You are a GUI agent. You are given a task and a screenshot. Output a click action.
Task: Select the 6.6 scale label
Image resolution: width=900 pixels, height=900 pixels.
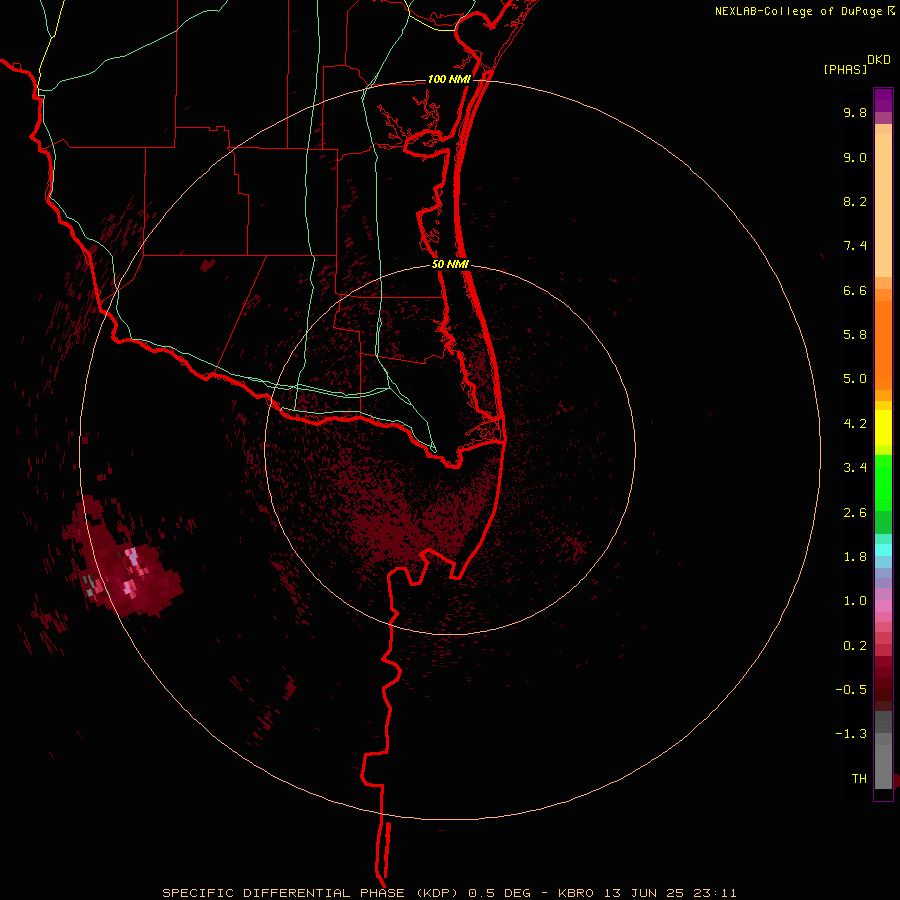(x=855, y=290)
